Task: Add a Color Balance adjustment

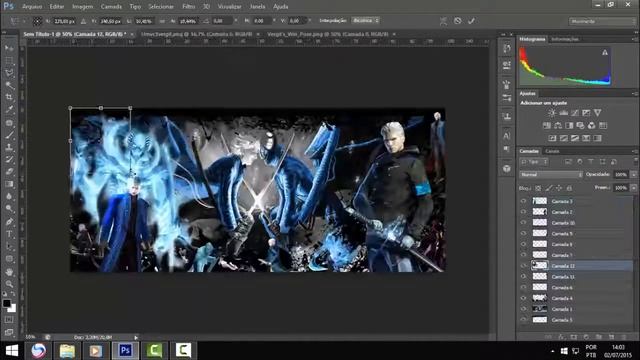Action: point(558,126)
